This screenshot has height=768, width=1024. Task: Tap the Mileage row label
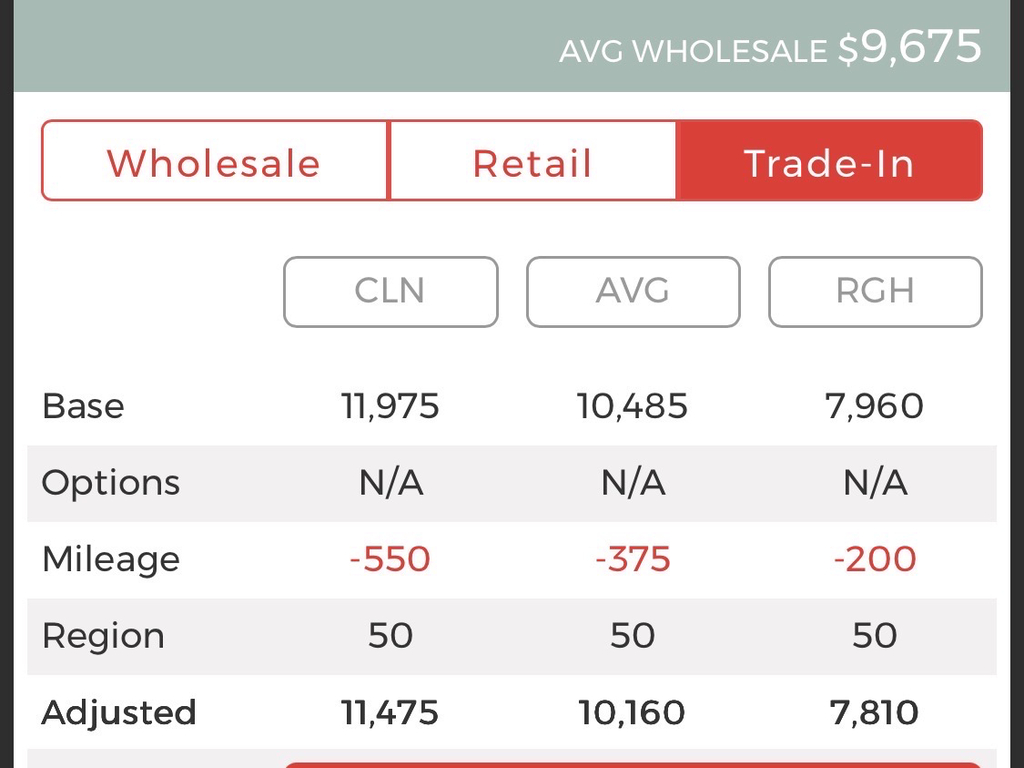point(110,559)
